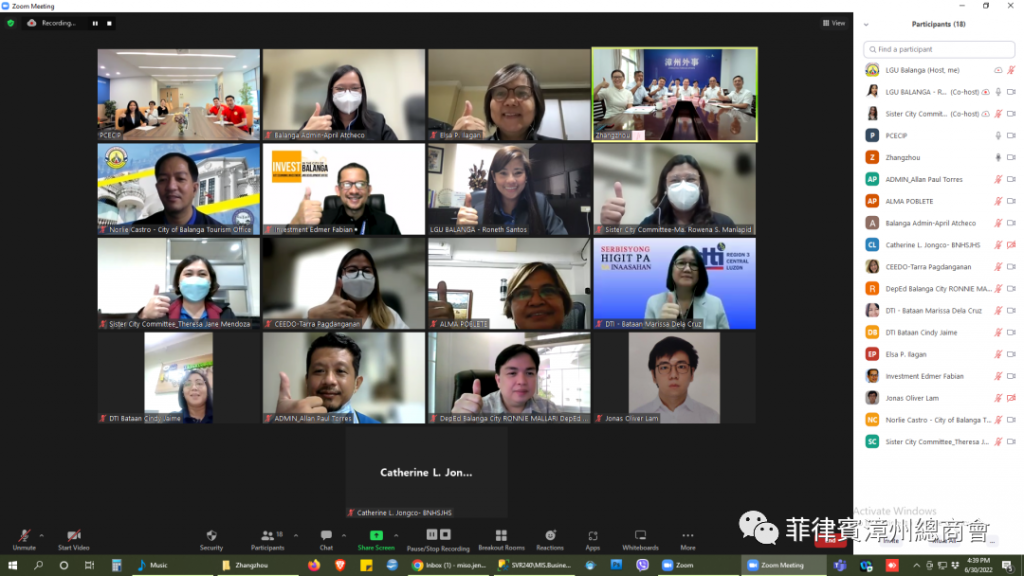Open Sticky Notes from the taskbar
Viewport: 1024px width, 576px height.
coord(366,566)
